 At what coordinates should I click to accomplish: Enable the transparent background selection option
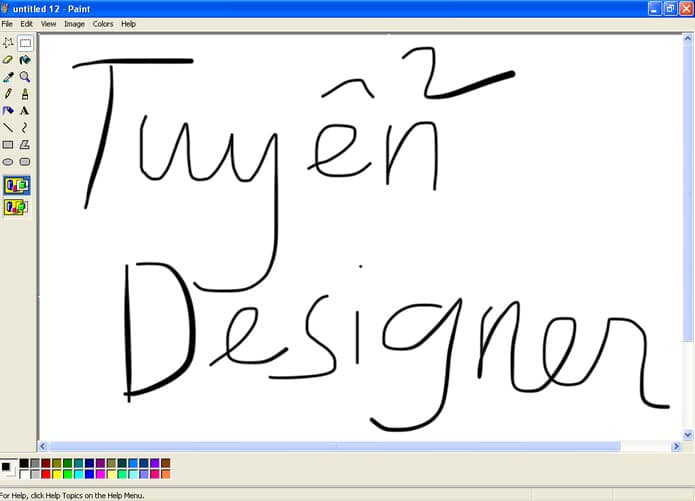[17, 207]
